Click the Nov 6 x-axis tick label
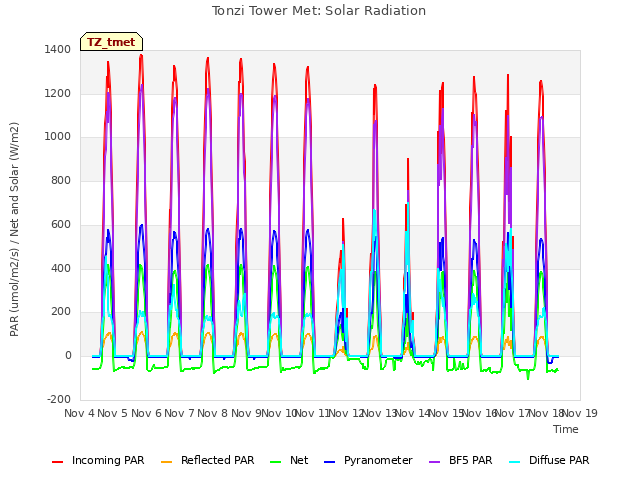640x480 pixels. [x=146, y=413]
